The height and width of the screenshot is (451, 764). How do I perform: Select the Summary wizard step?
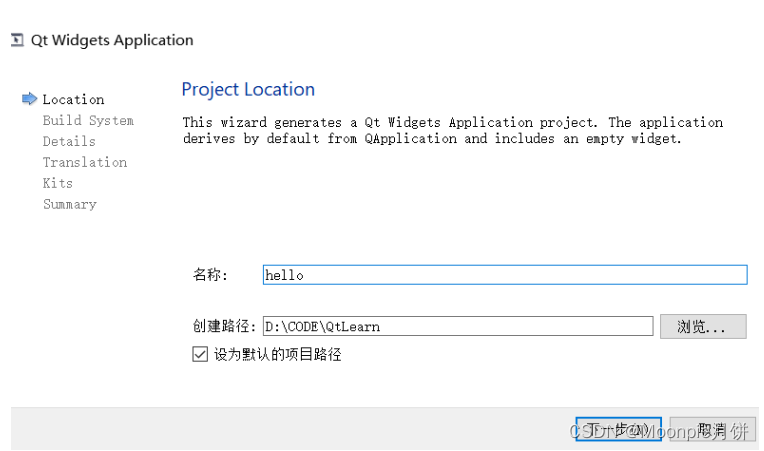point(70,204)
